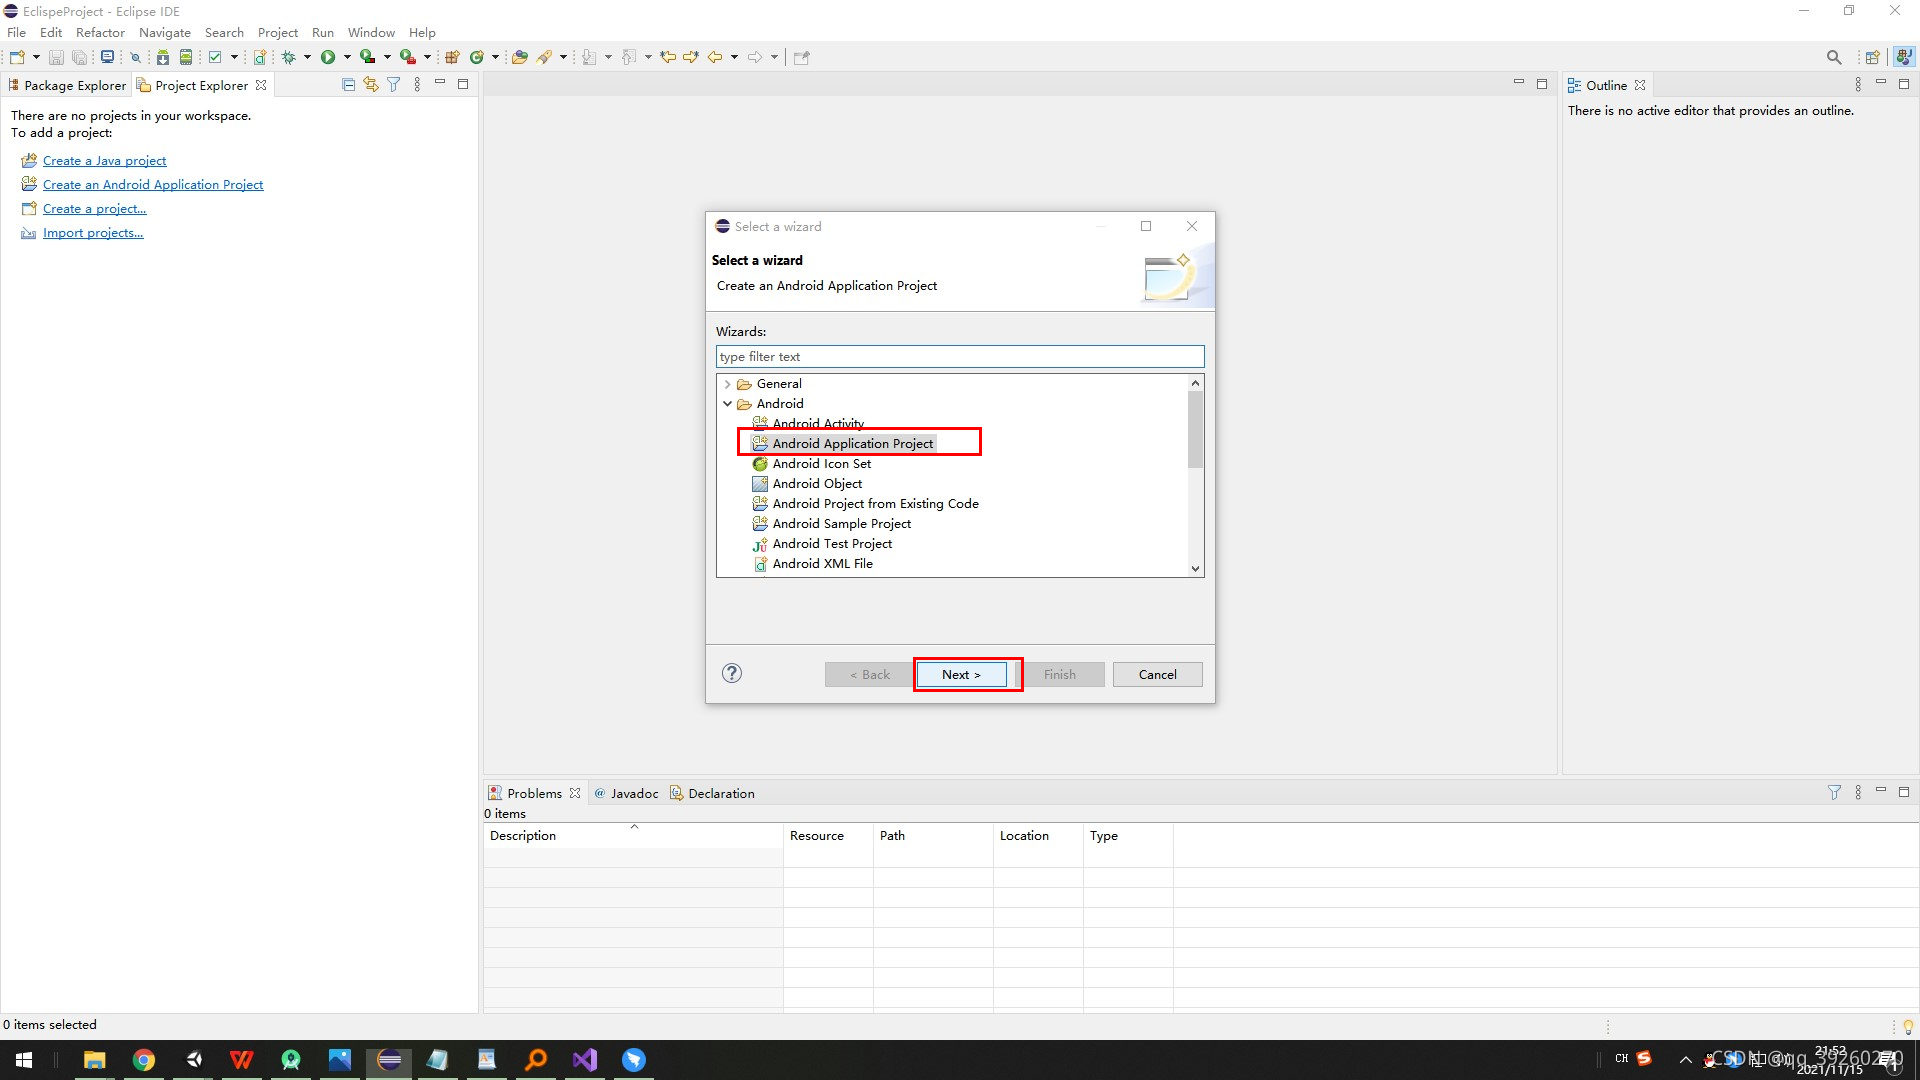Viewport: 1920px width, 1080px height.
Task: Click the type filter text field
Action: tap(959, 357)
